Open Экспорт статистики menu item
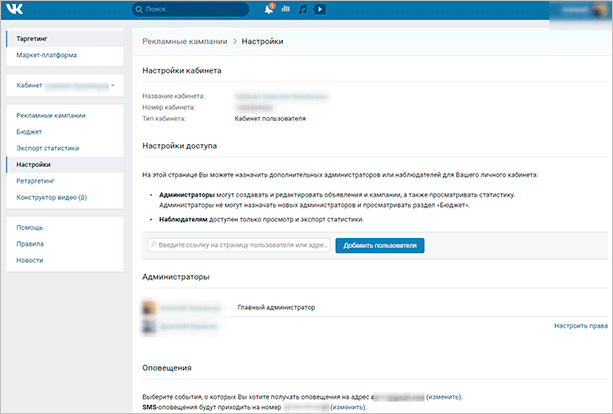 (x=48, y=148)
